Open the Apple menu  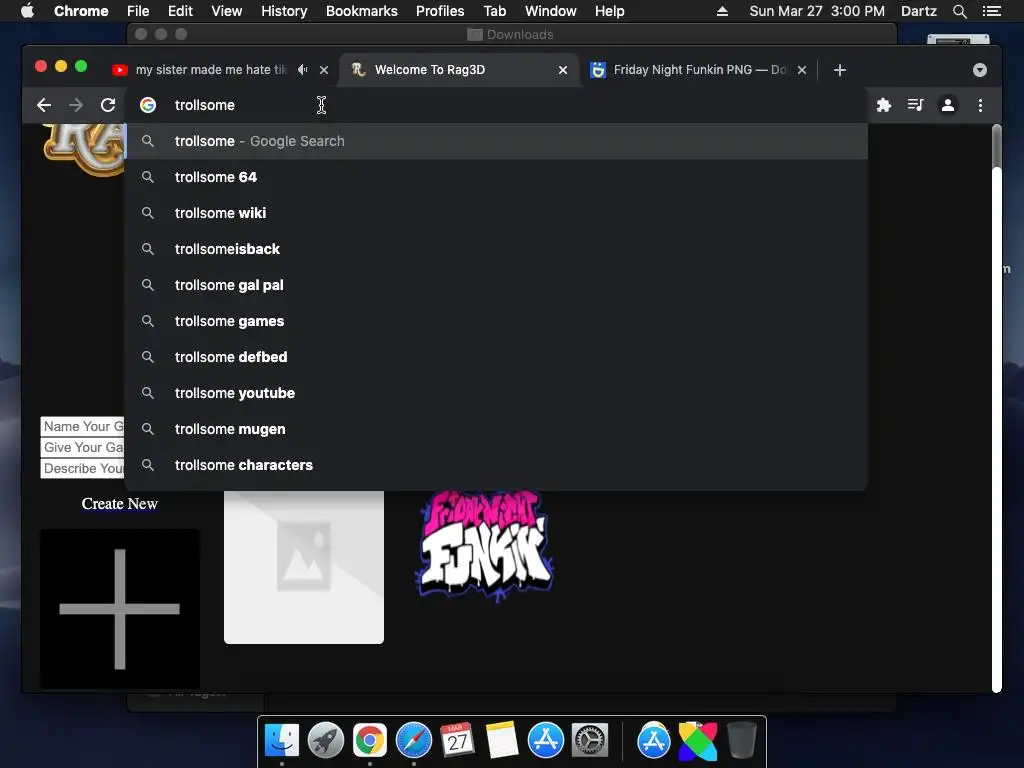coord(27,11)
